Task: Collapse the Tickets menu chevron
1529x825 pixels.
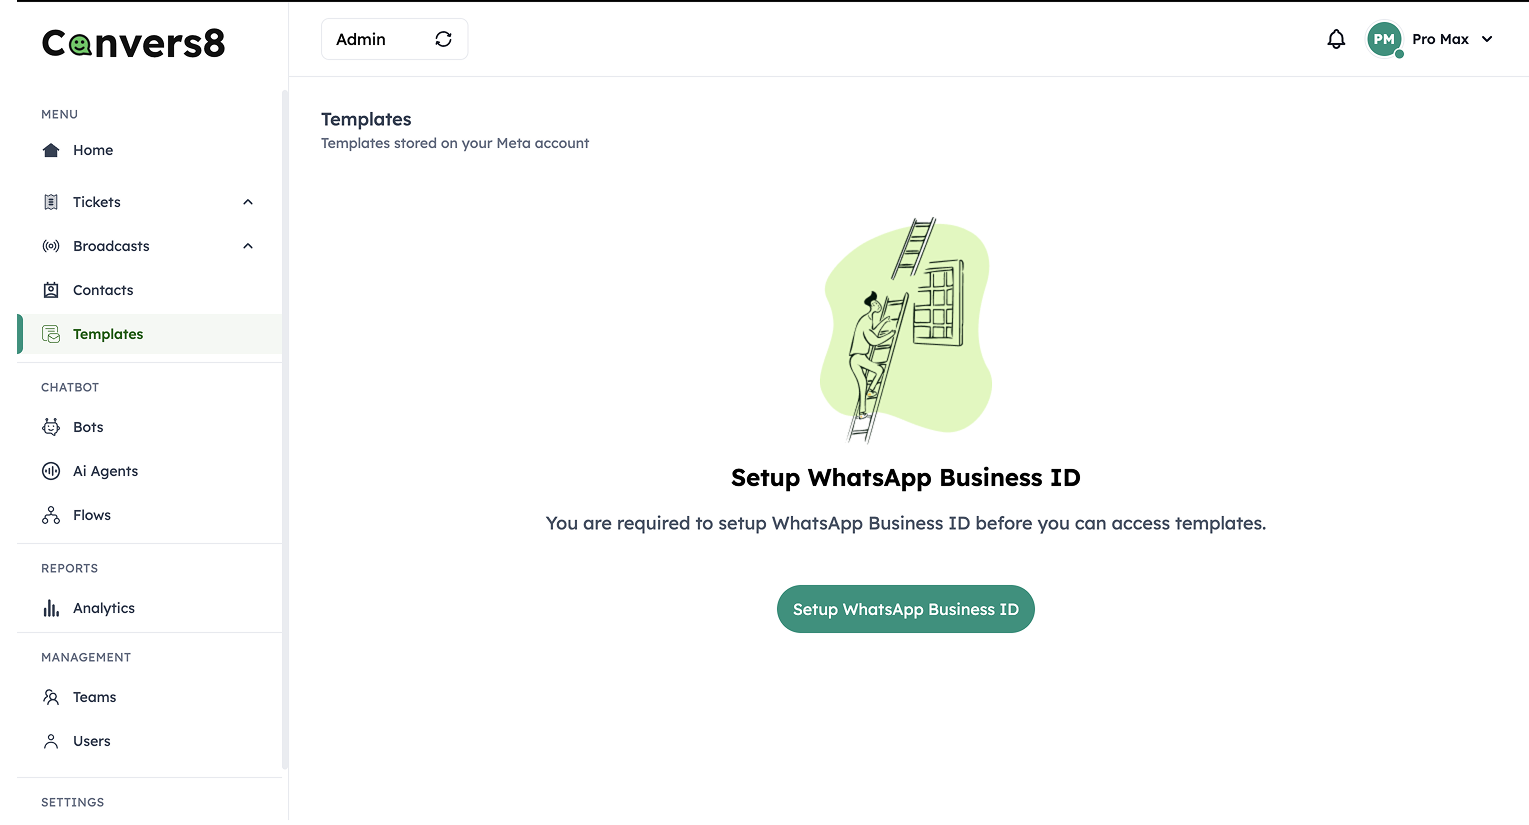Action: click(x=247, y=201)
